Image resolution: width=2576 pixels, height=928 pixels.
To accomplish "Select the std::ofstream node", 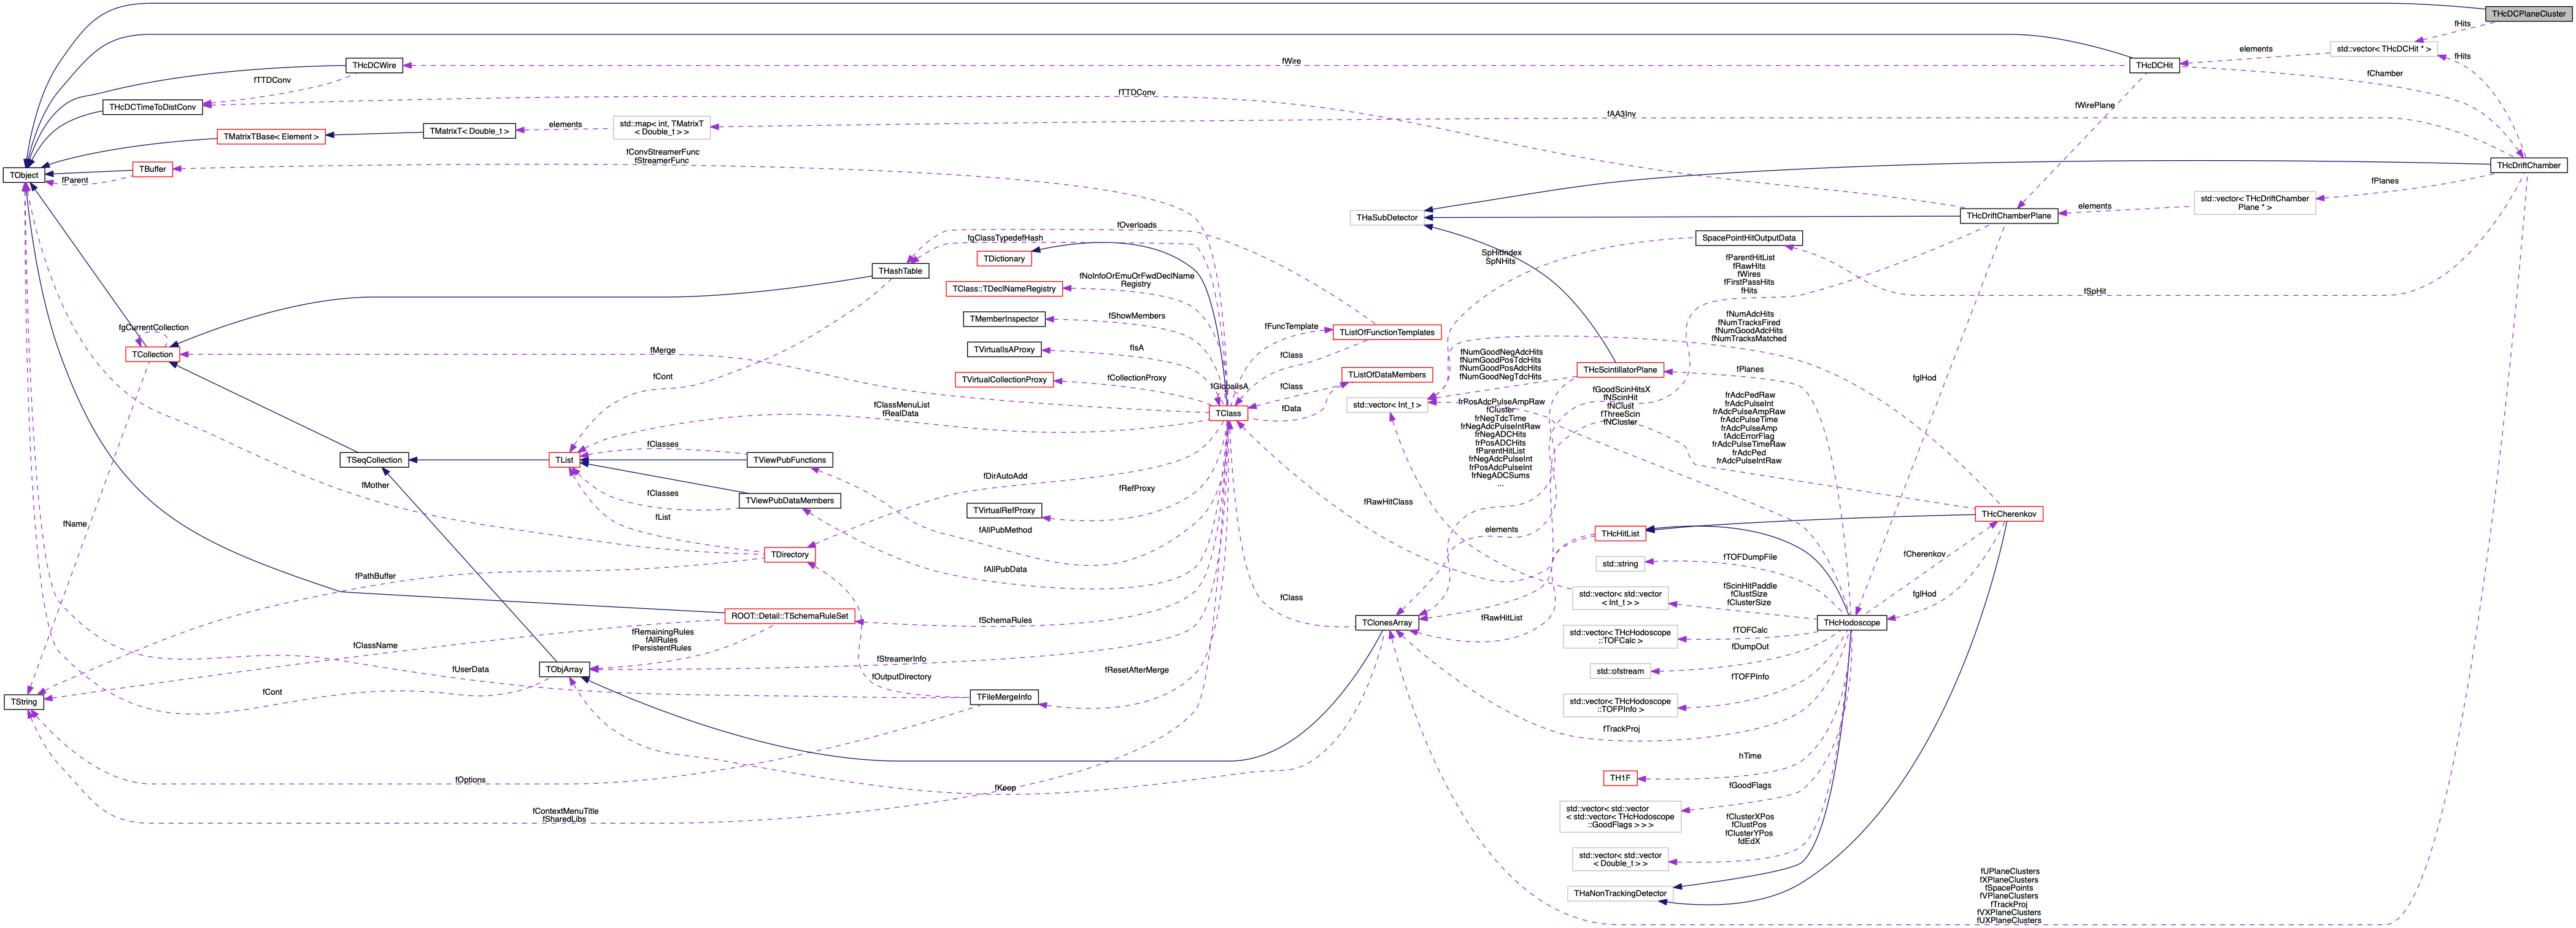I will coord(1620,671).
